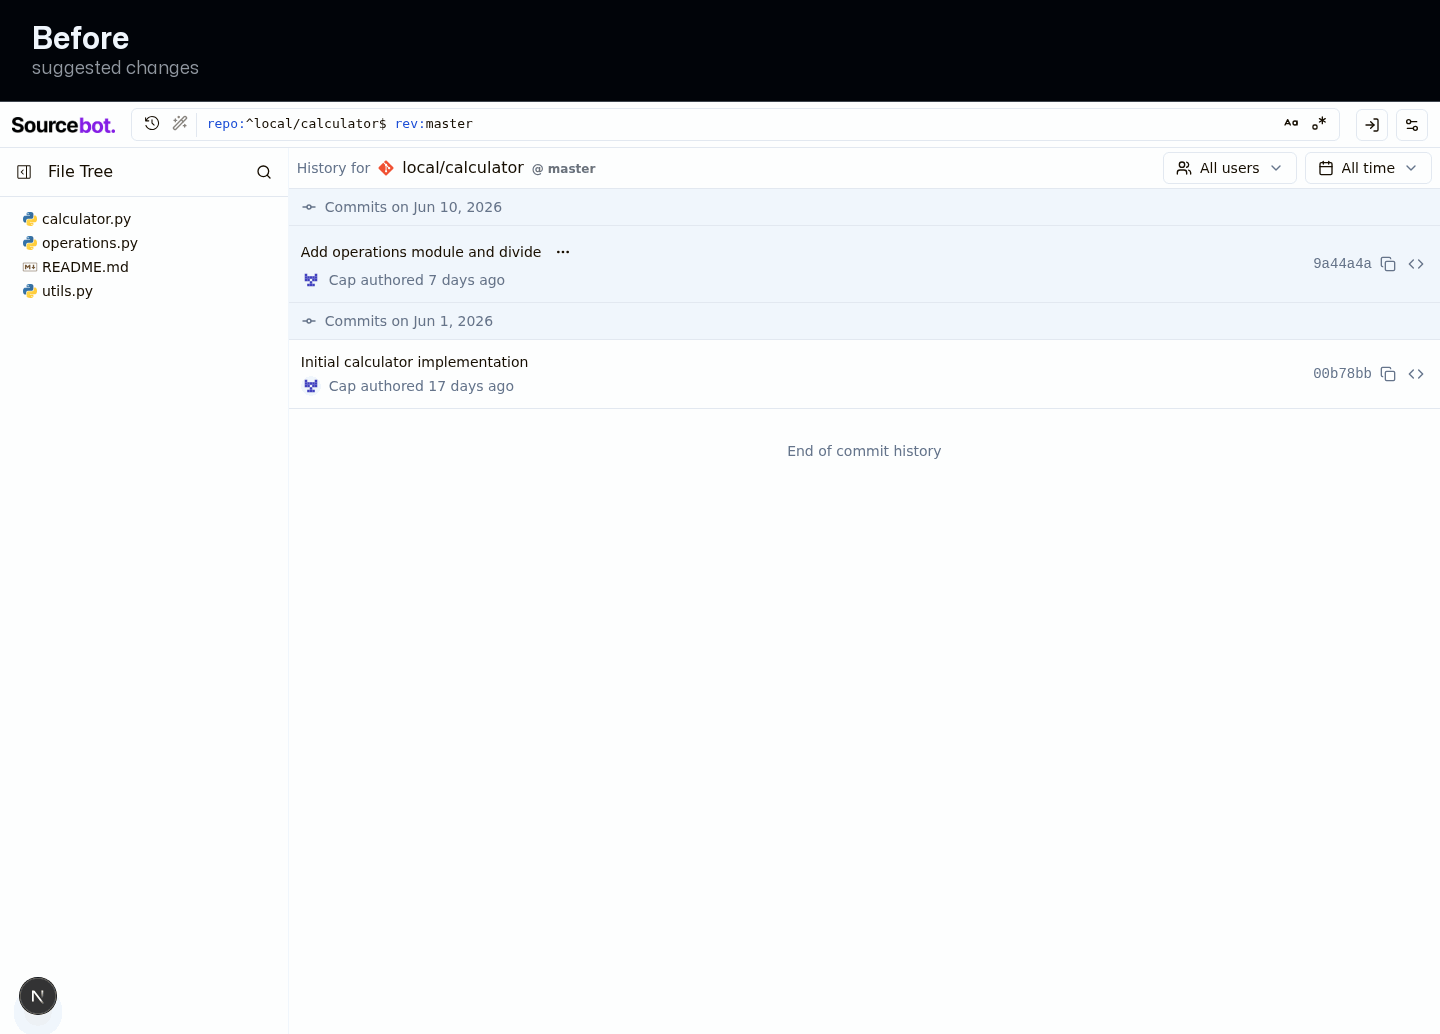Toggle regex mode icon in search bar
This screenshot has width=1440, height=1034.
tap(1319, 124)
